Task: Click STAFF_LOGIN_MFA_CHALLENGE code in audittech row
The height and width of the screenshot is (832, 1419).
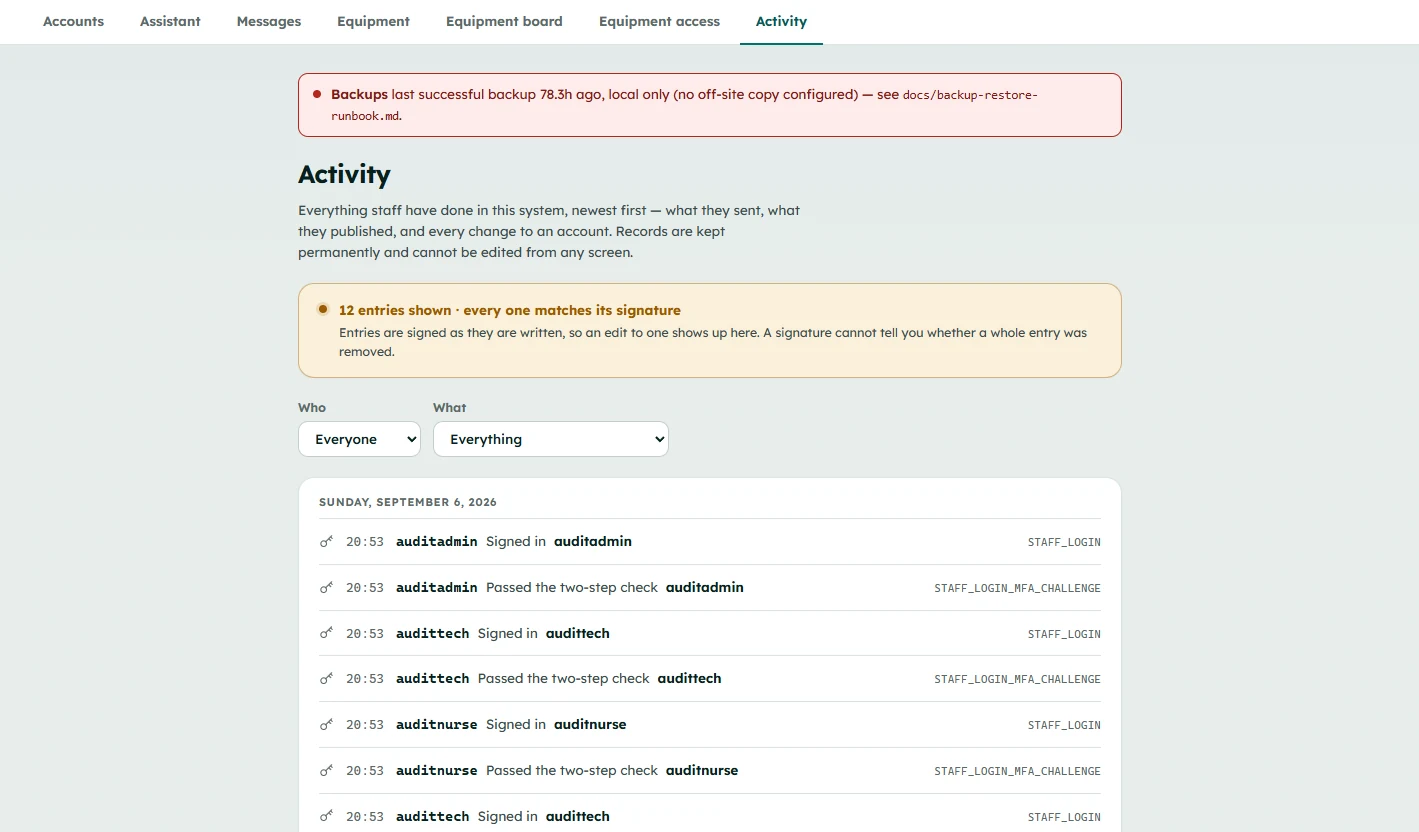Action: point(1017,679)
